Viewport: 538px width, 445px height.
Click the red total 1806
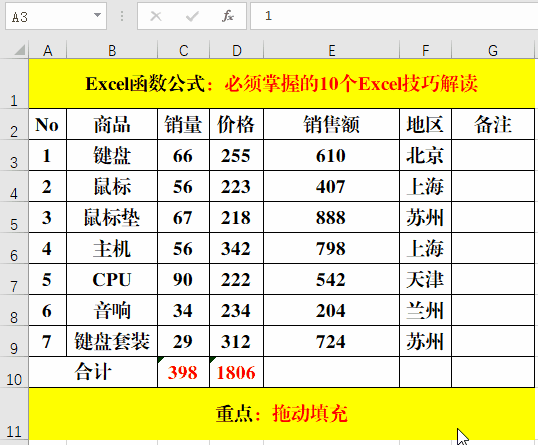(236, 372)
